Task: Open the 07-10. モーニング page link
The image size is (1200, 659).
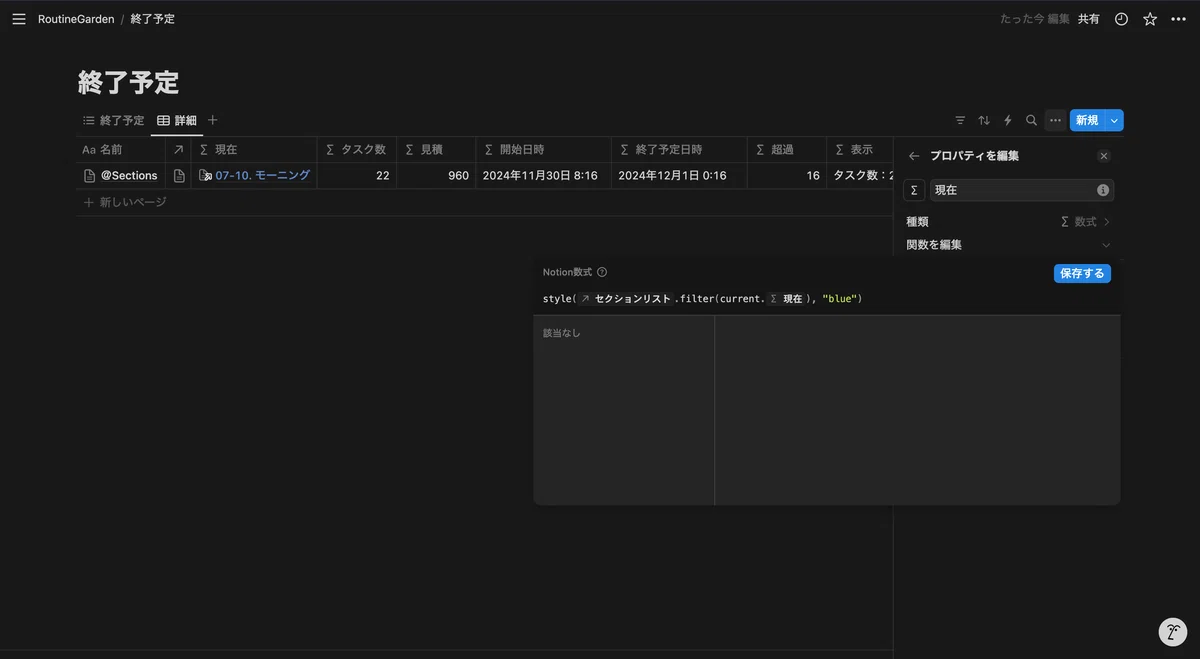Action: 254,175
